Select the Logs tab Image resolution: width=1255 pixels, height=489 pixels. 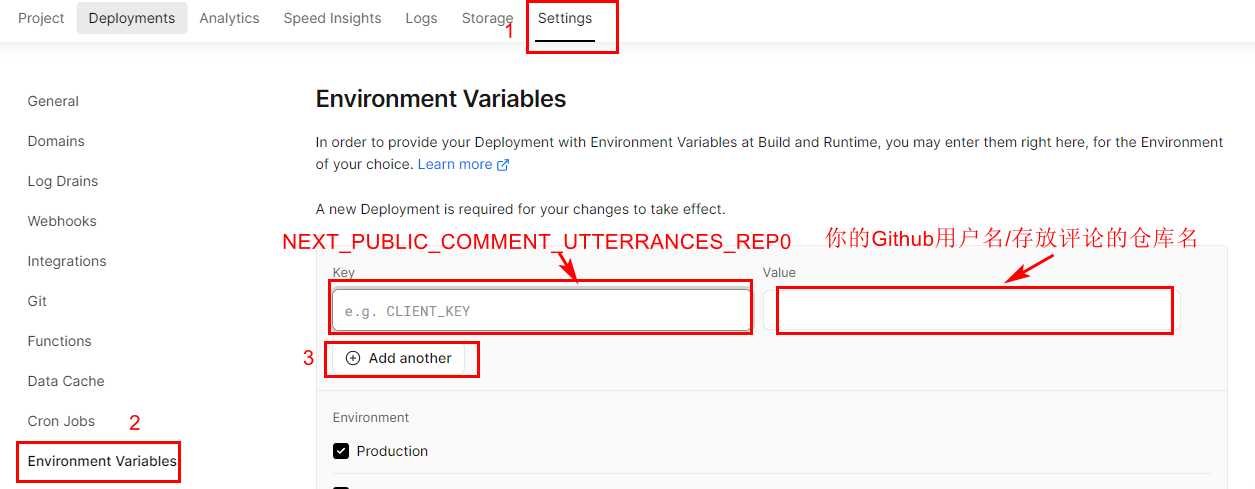point(421,18)
